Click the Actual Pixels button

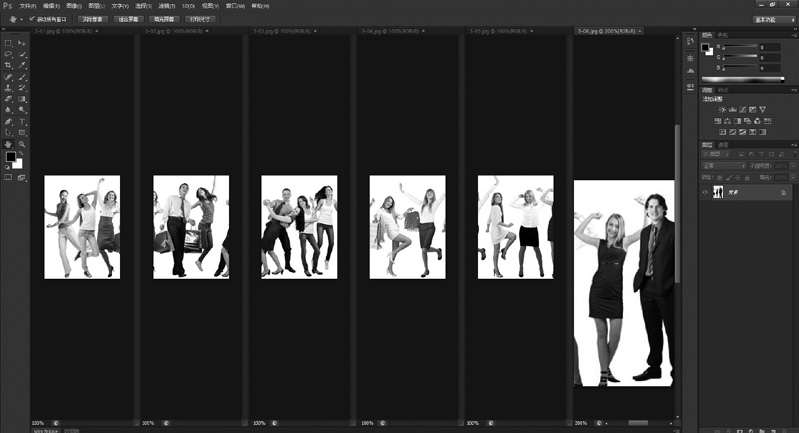pos(92,19)
